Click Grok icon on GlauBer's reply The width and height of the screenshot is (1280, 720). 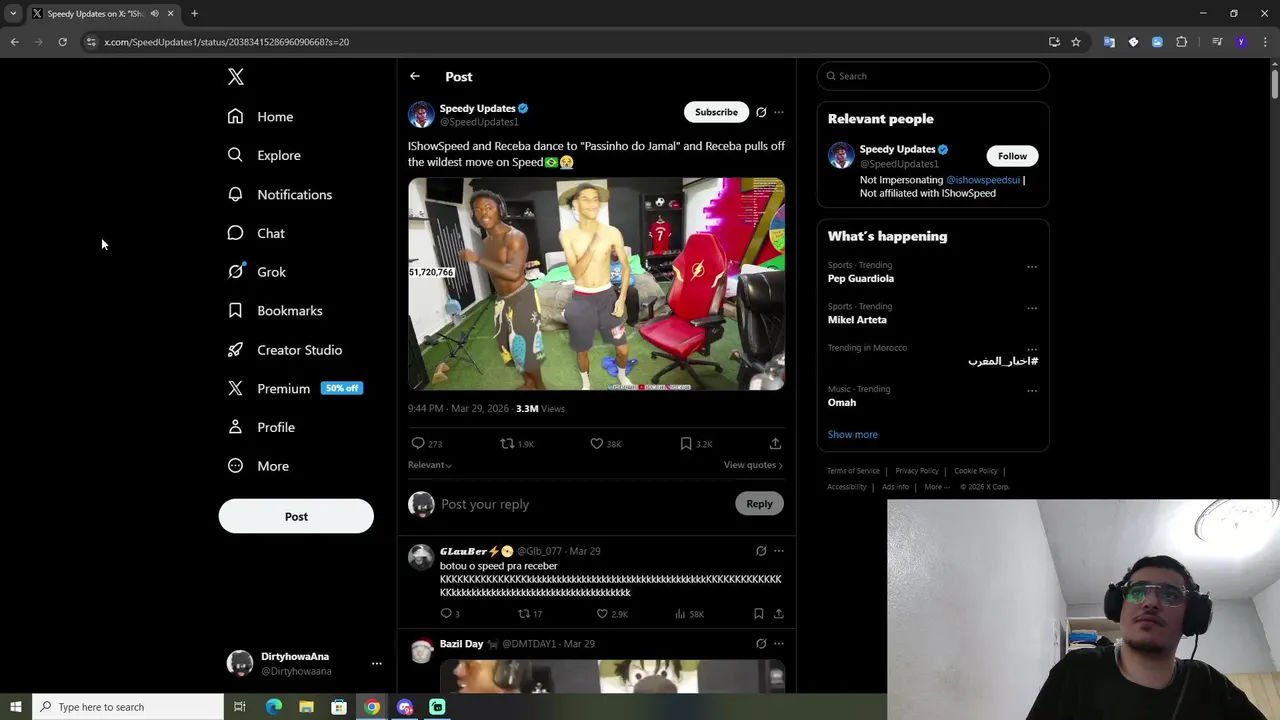tap(761, 551)
